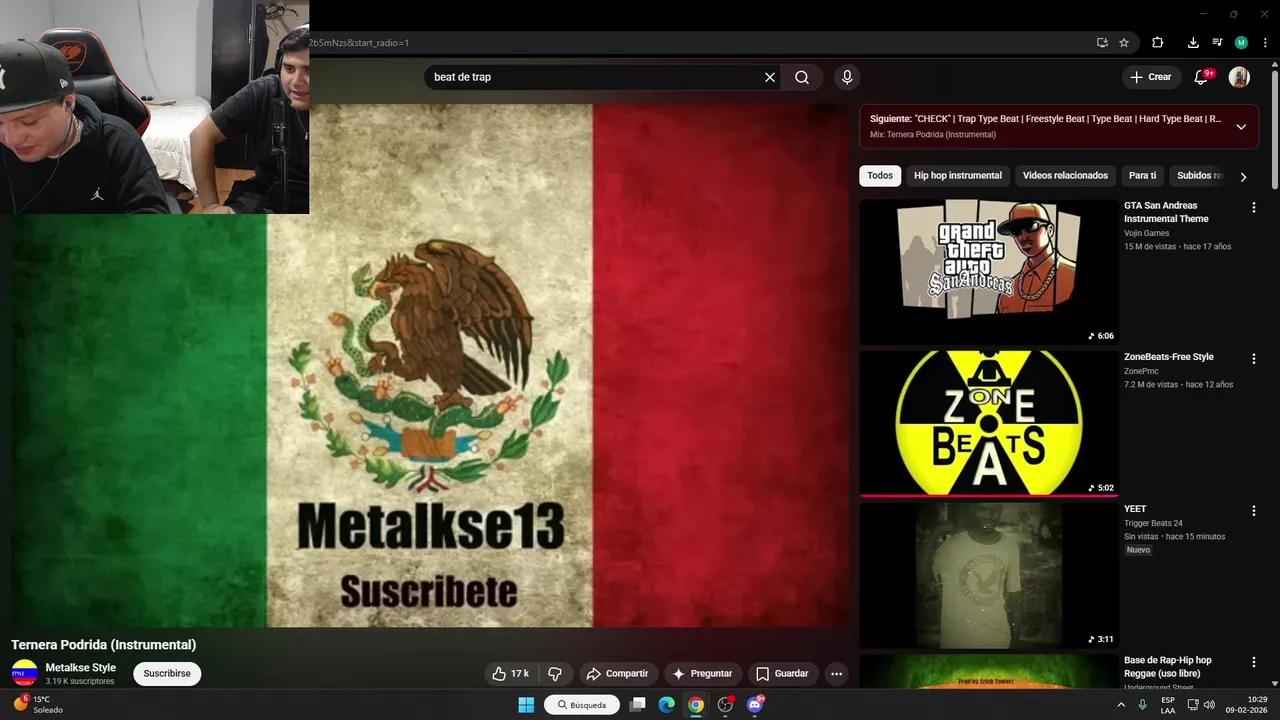Screen dimensions: 1280x720
Task: Open the volume icon in system tray
Action: point(1209,705)
